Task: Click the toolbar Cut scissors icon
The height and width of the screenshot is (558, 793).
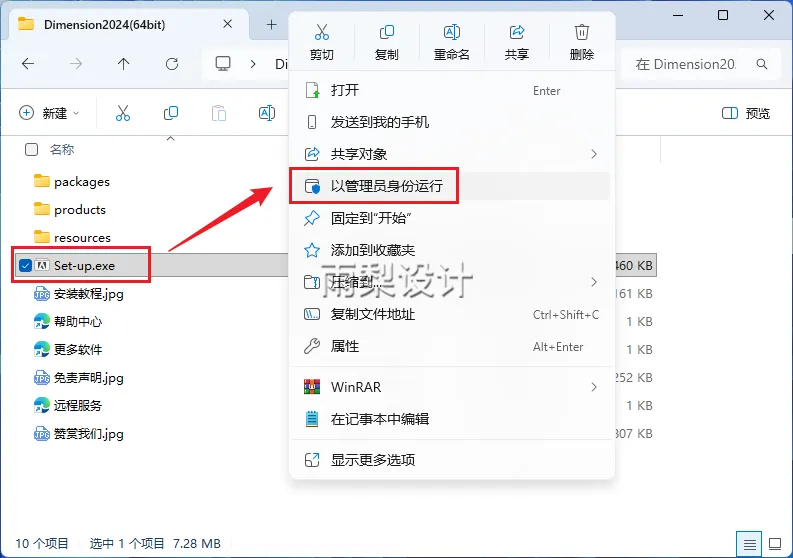Action: tap(123, 113)
